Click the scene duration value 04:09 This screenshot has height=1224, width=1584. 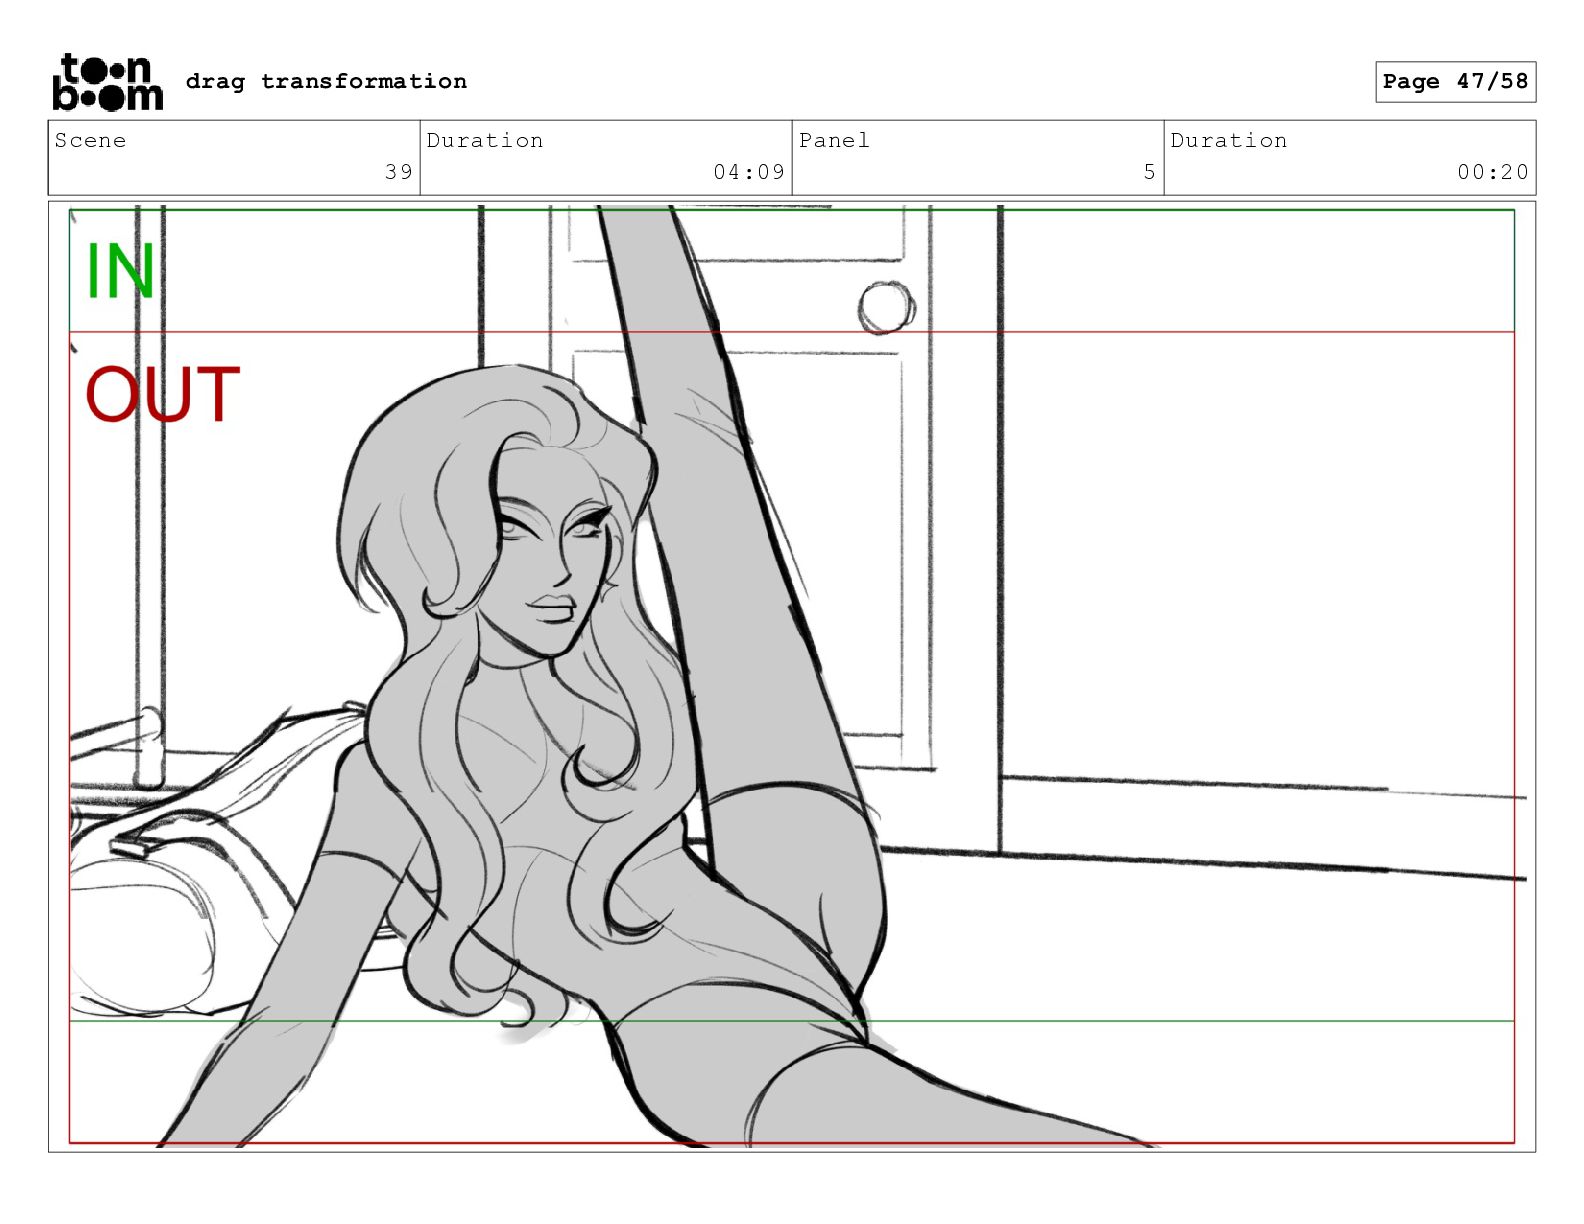pos(749,172)
